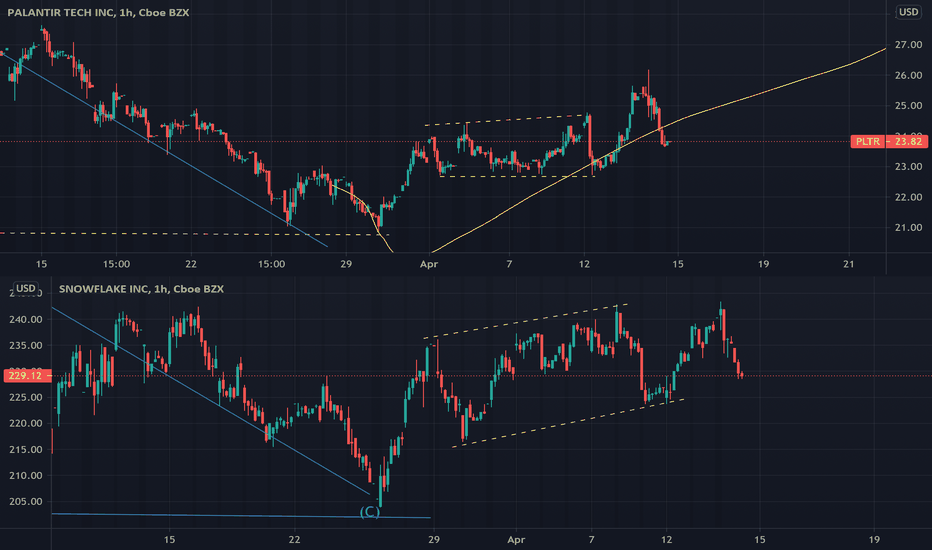Click the 220.00 price axis label
The image size is (932, 550).
click(26, 423)
